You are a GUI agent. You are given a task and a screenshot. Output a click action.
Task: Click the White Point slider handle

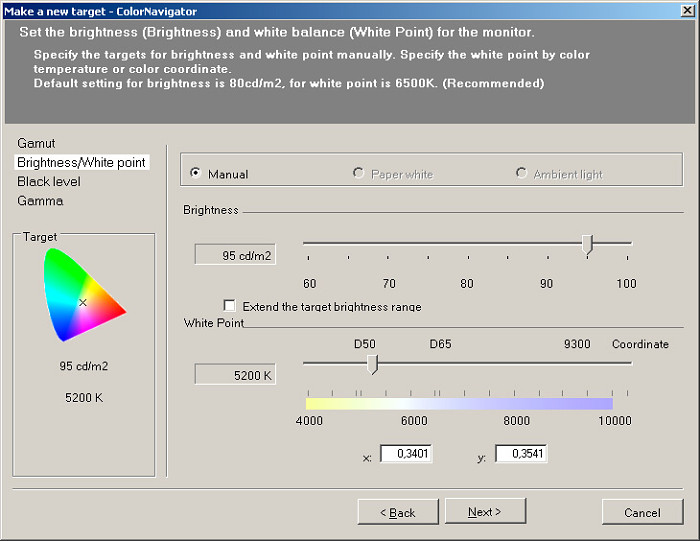coord(372,364)
